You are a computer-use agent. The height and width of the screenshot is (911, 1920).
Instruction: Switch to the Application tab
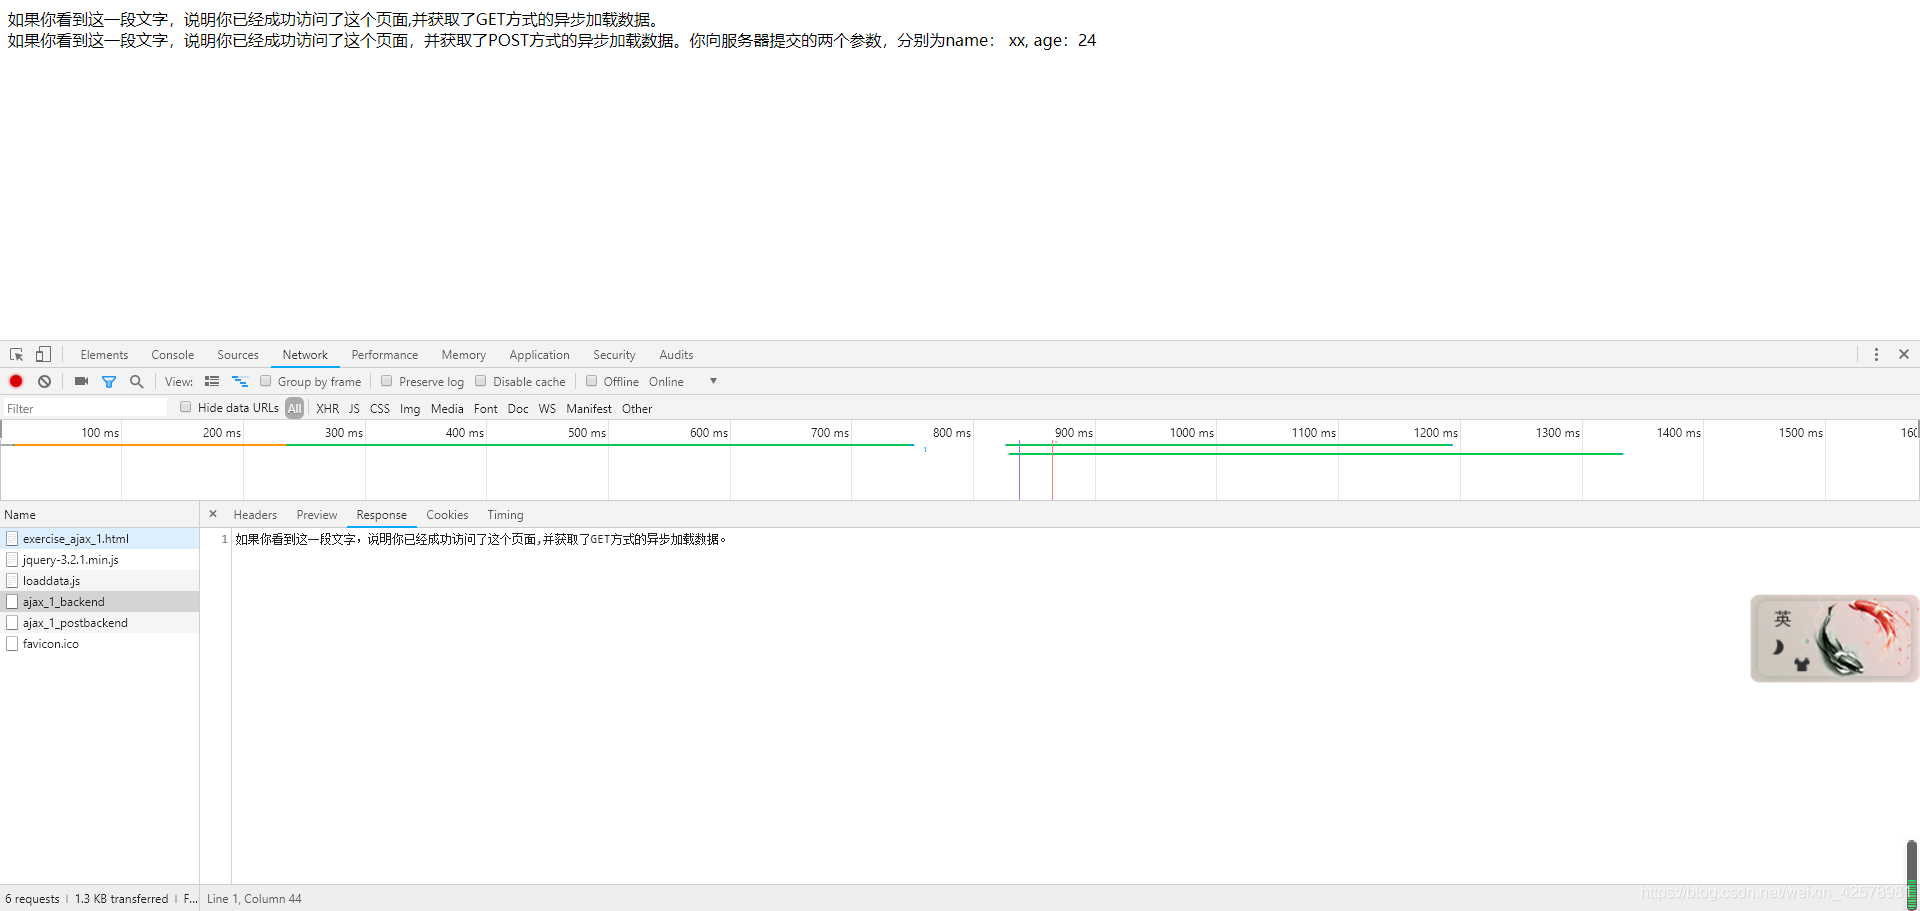(539, 355)
